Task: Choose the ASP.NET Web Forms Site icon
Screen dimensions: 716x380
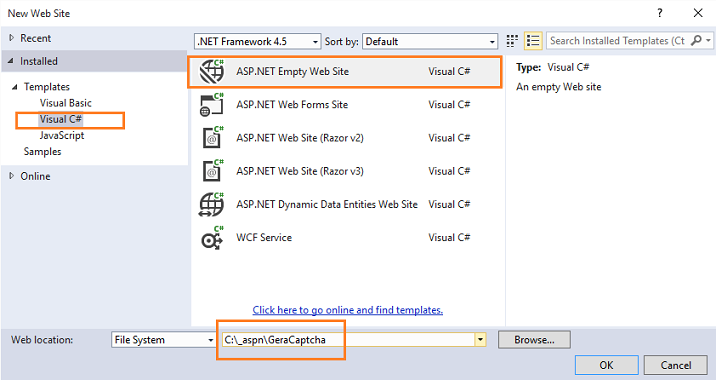Action: 212,105
